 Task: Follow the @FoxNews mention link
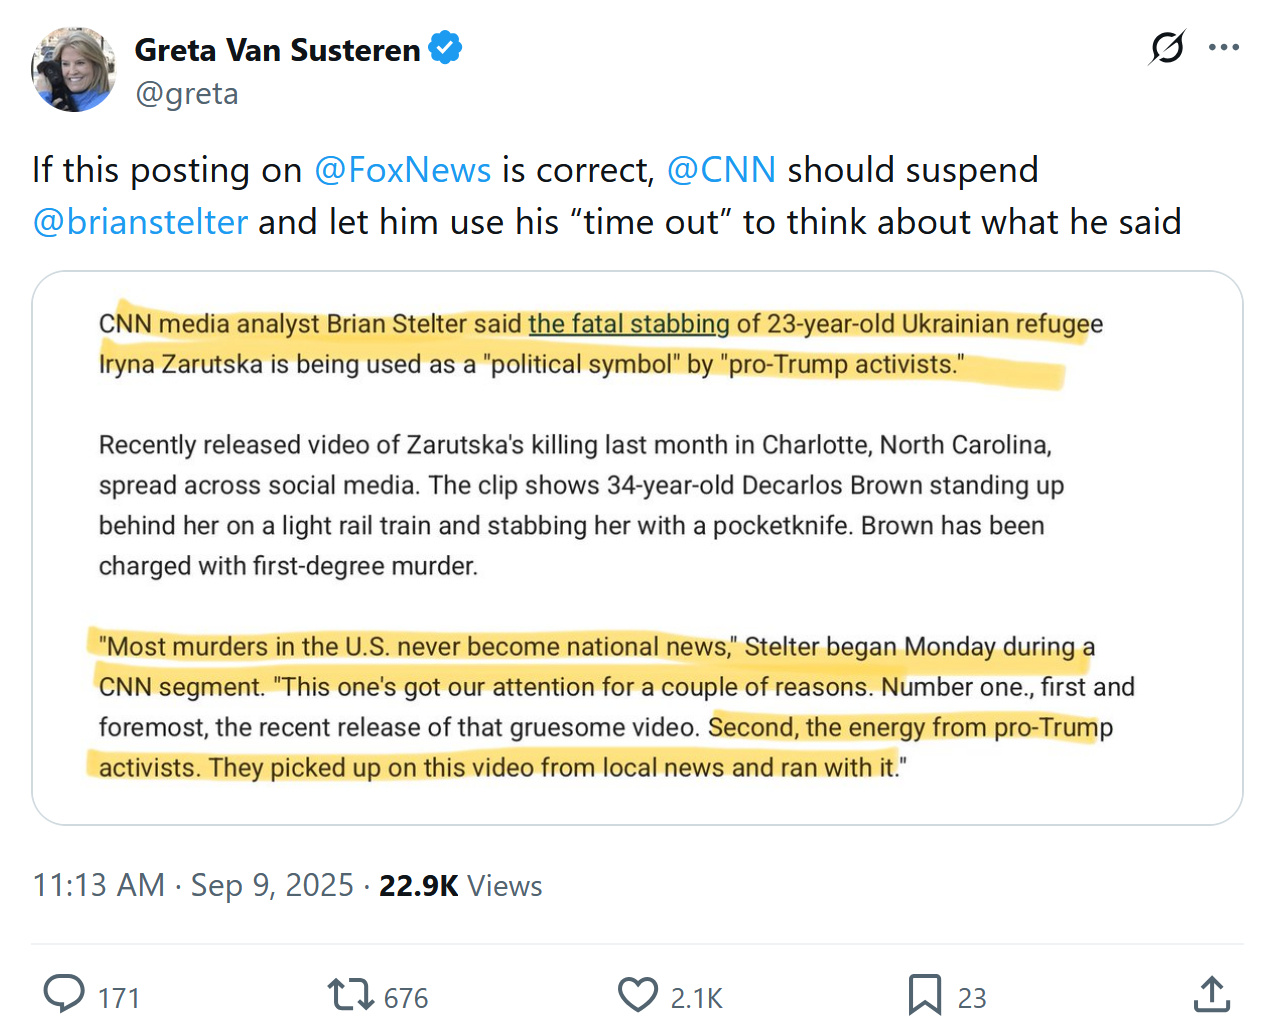tap(402, 170)
